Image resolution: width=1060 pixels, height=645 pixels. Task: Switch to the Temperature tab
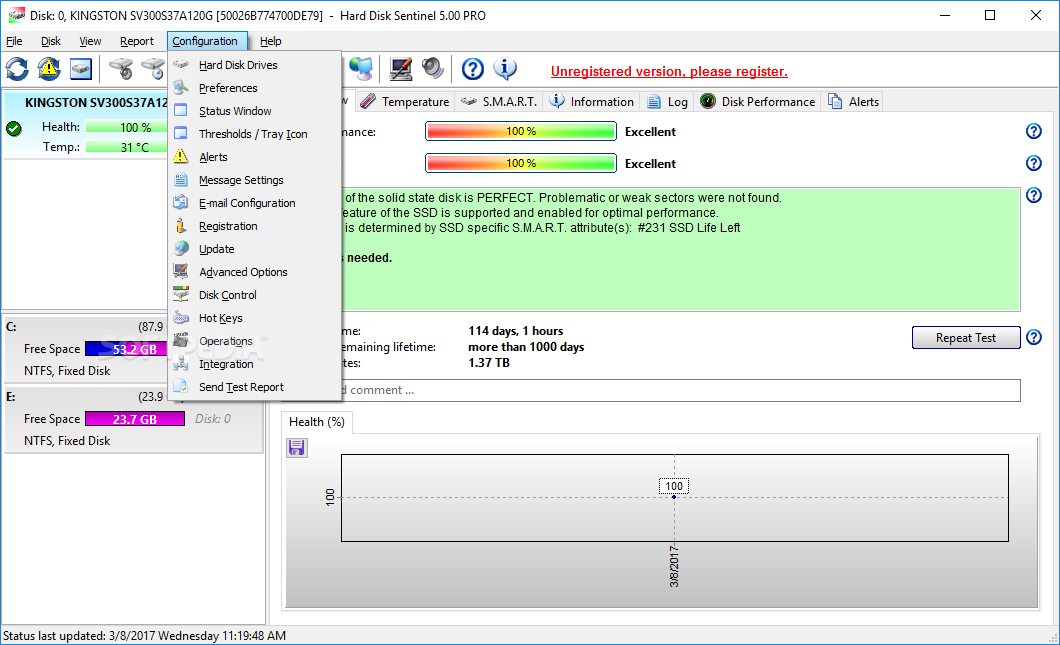pyautogui.click(x=405, y=101)
